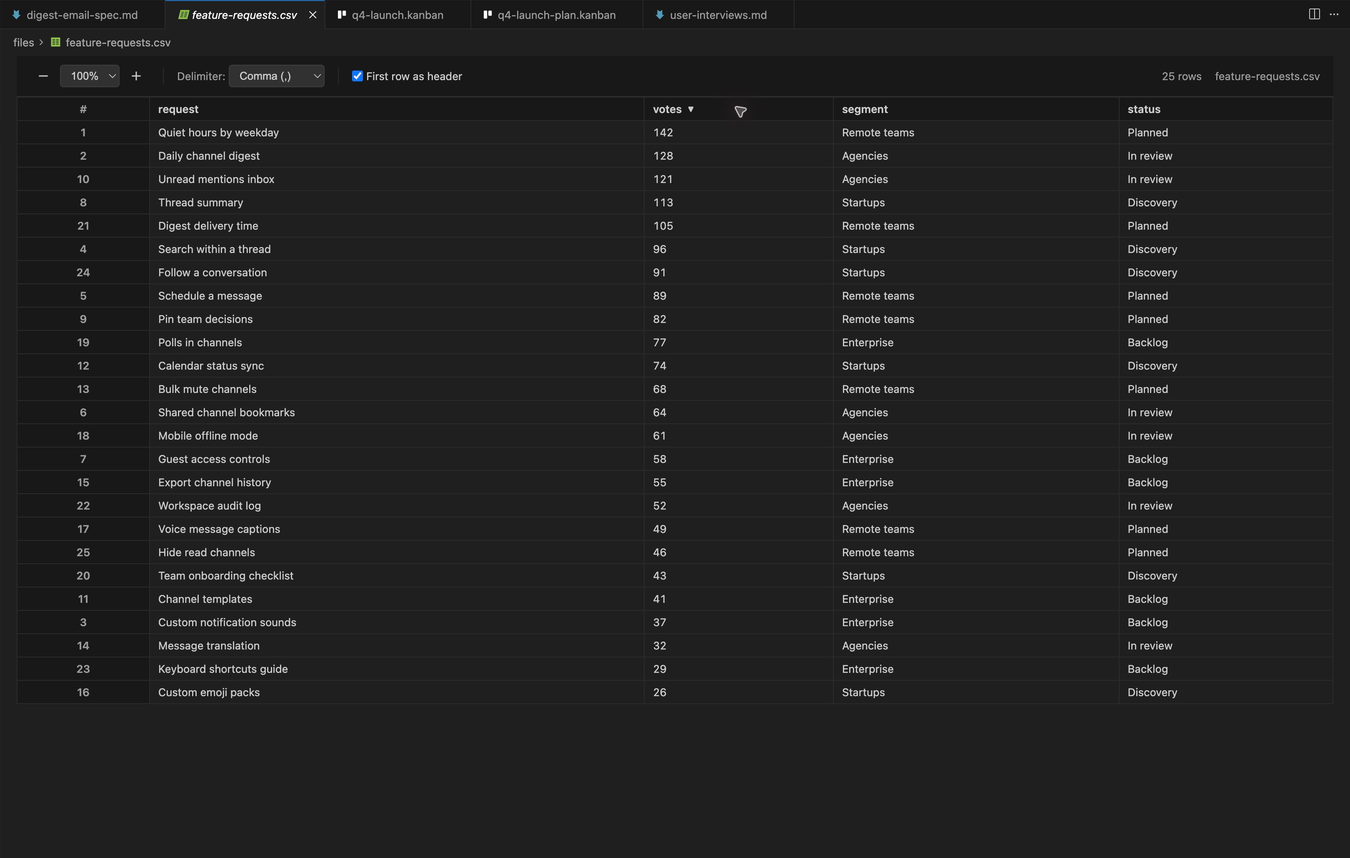Select the Pin team decisions cell
The width and height of the screenshot is (1350, 858).
tap(397, 319)
